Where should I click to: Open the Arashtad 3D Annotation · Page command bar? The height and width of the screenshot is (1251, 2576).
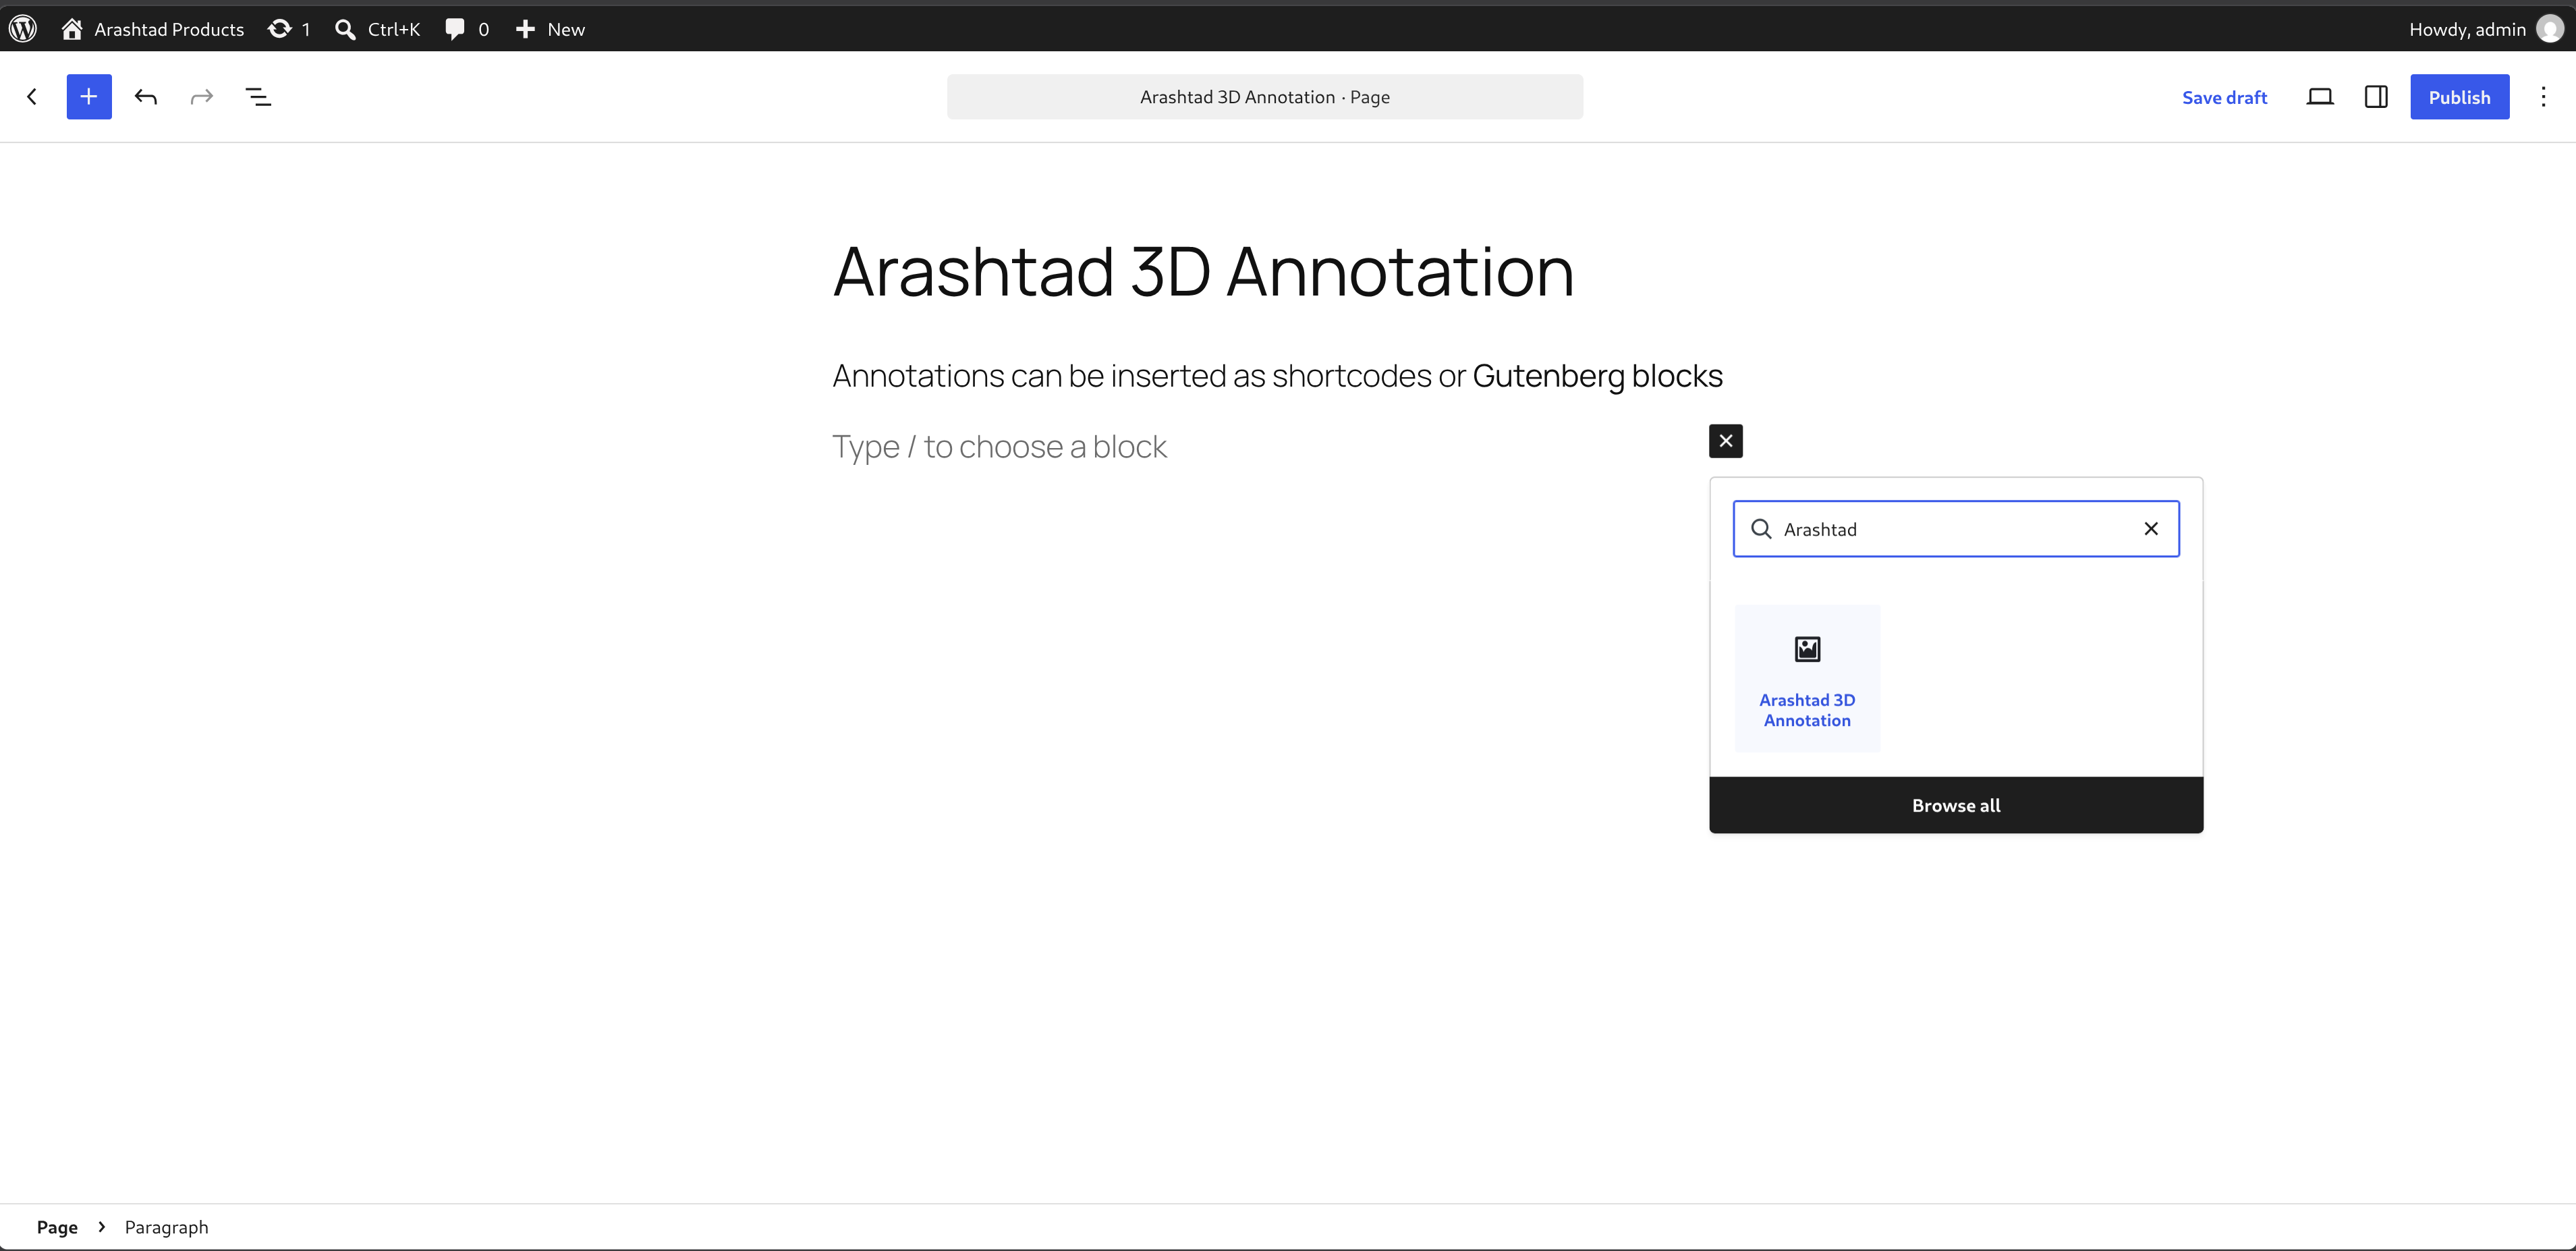tap(1265, 97)
